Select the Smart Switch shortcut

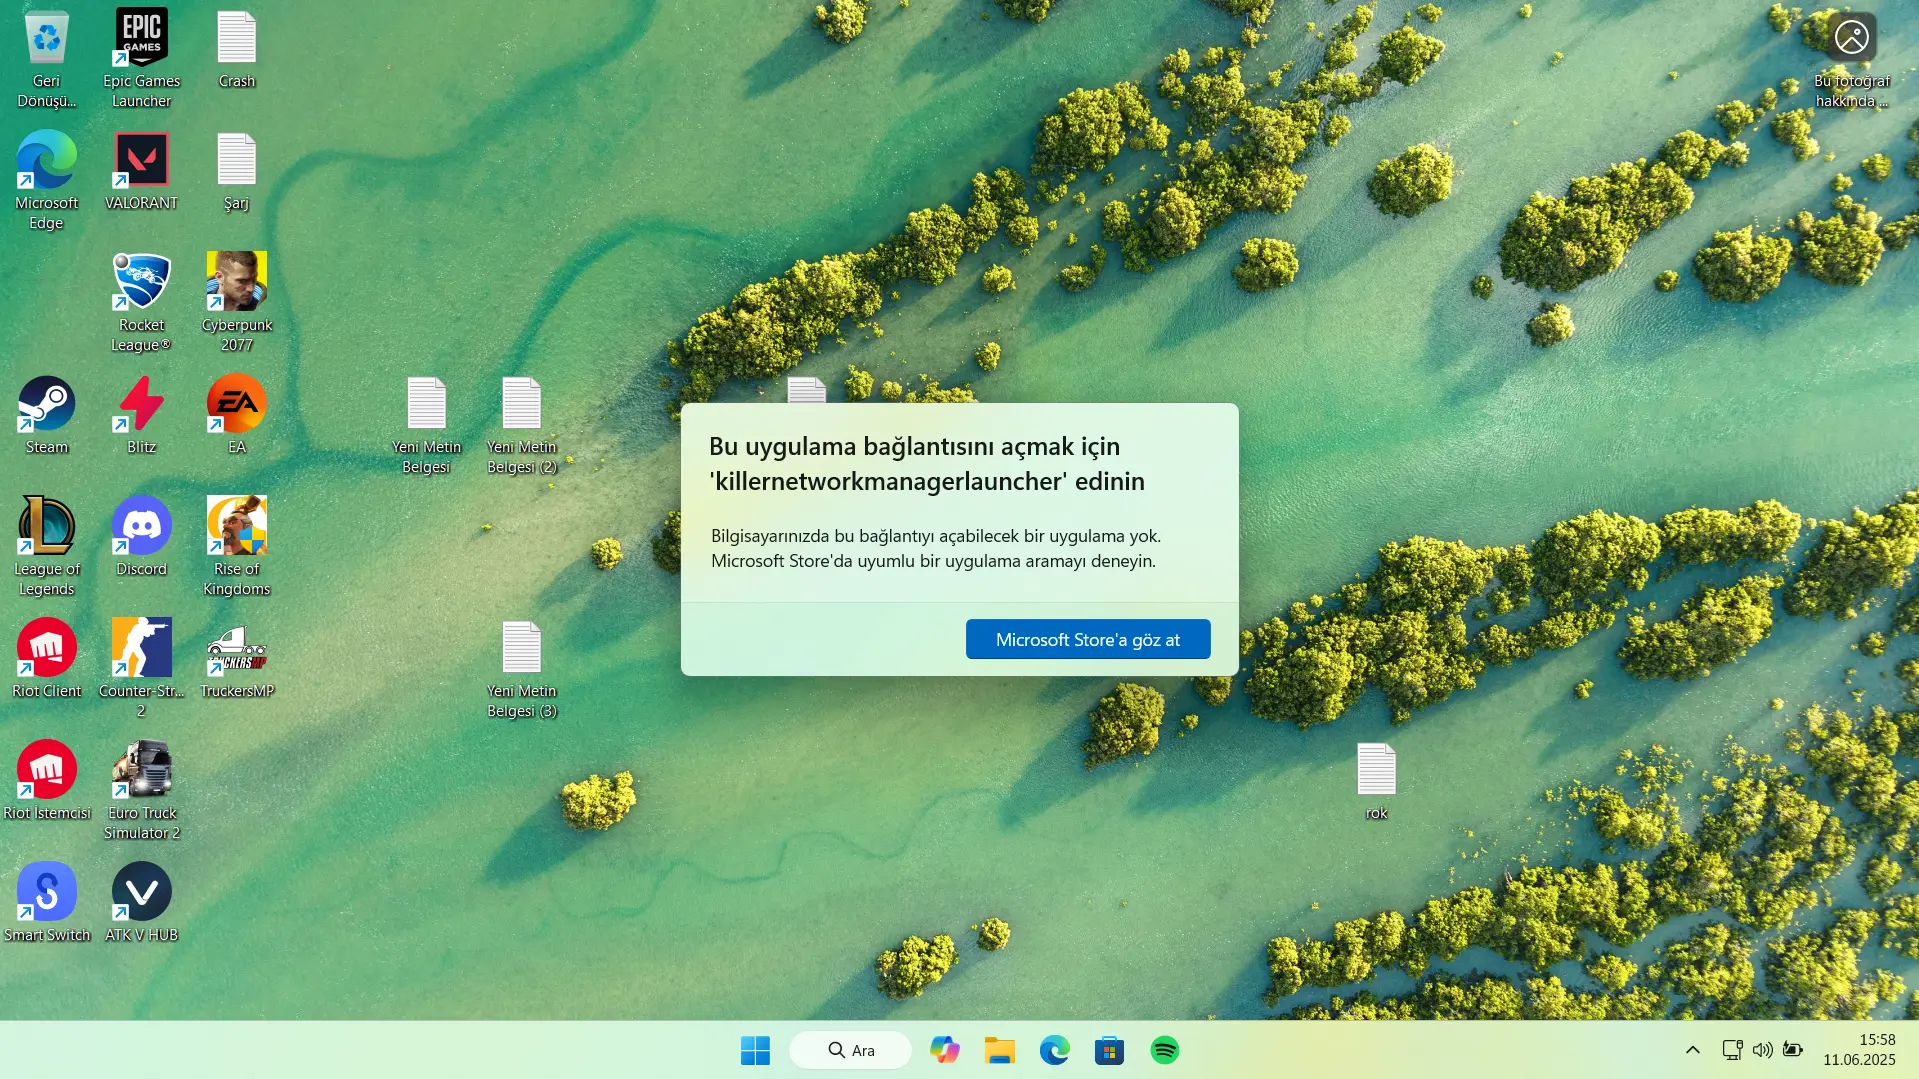tap(46, 903)
